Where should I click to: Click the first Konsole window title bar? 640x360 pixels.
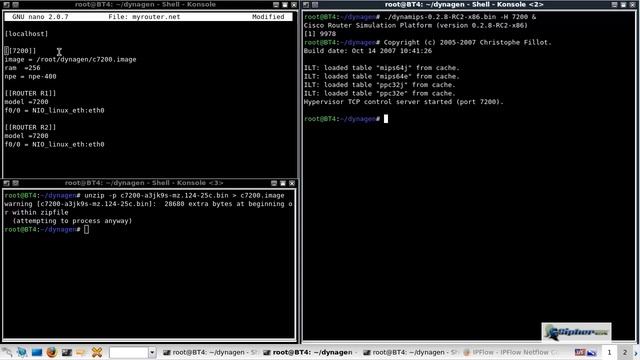click(x=145, y=4)
